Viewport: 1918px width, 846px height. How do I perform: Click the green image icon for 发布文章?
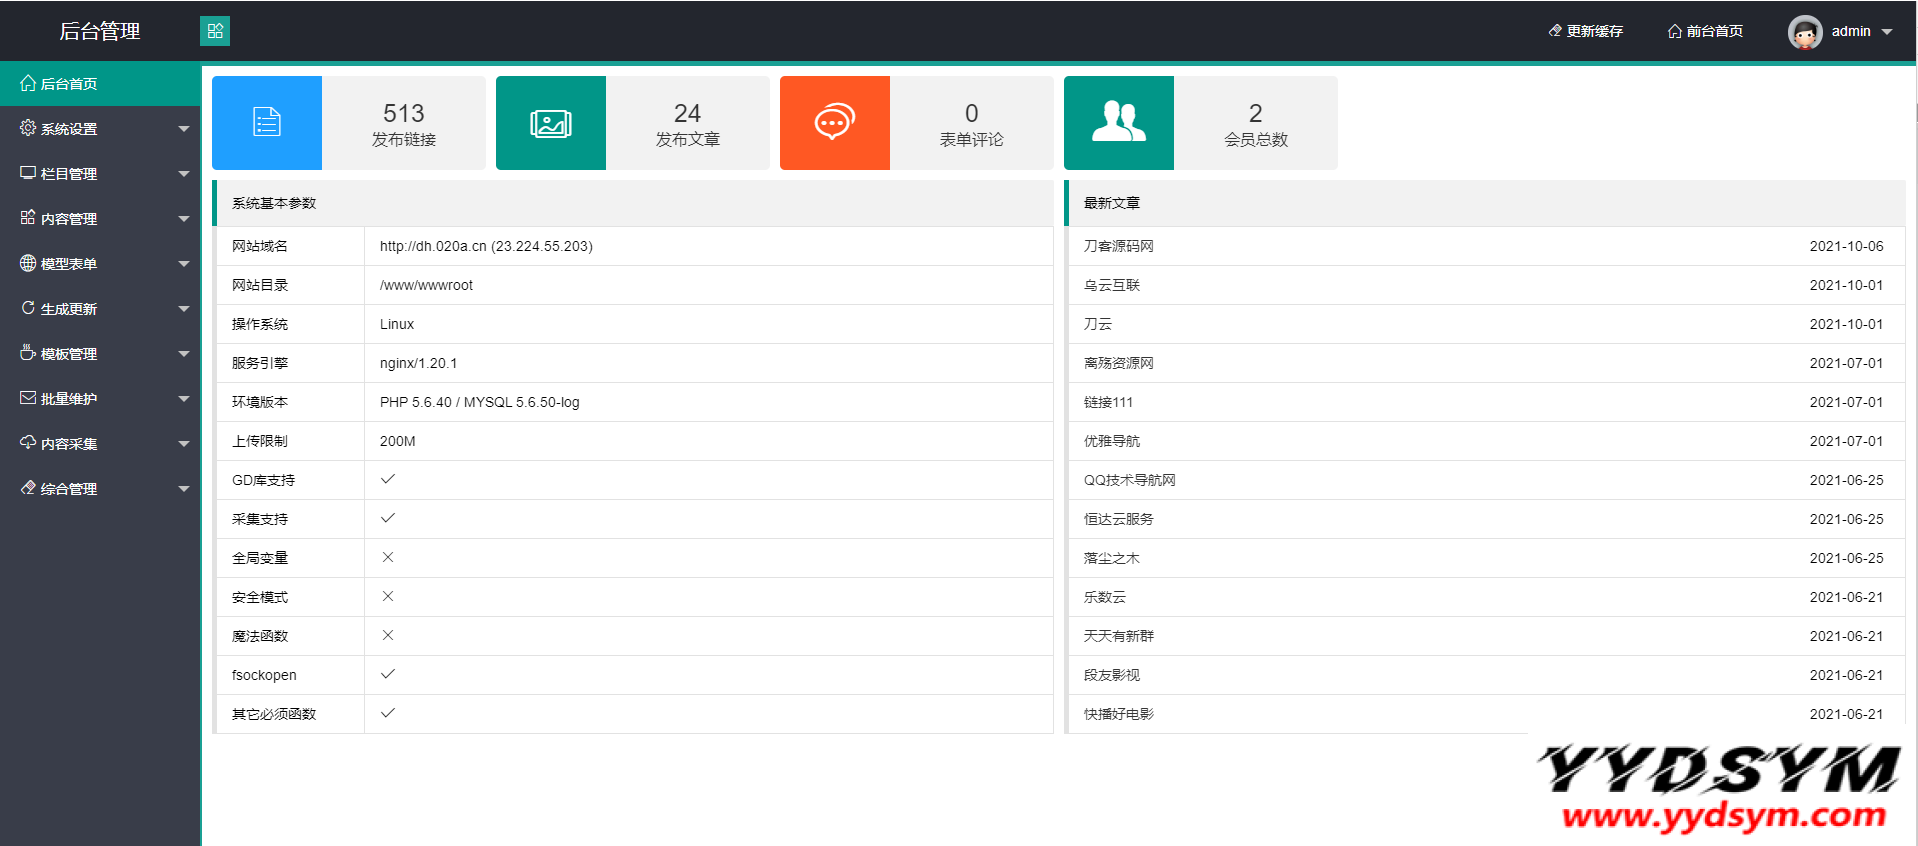550,123
